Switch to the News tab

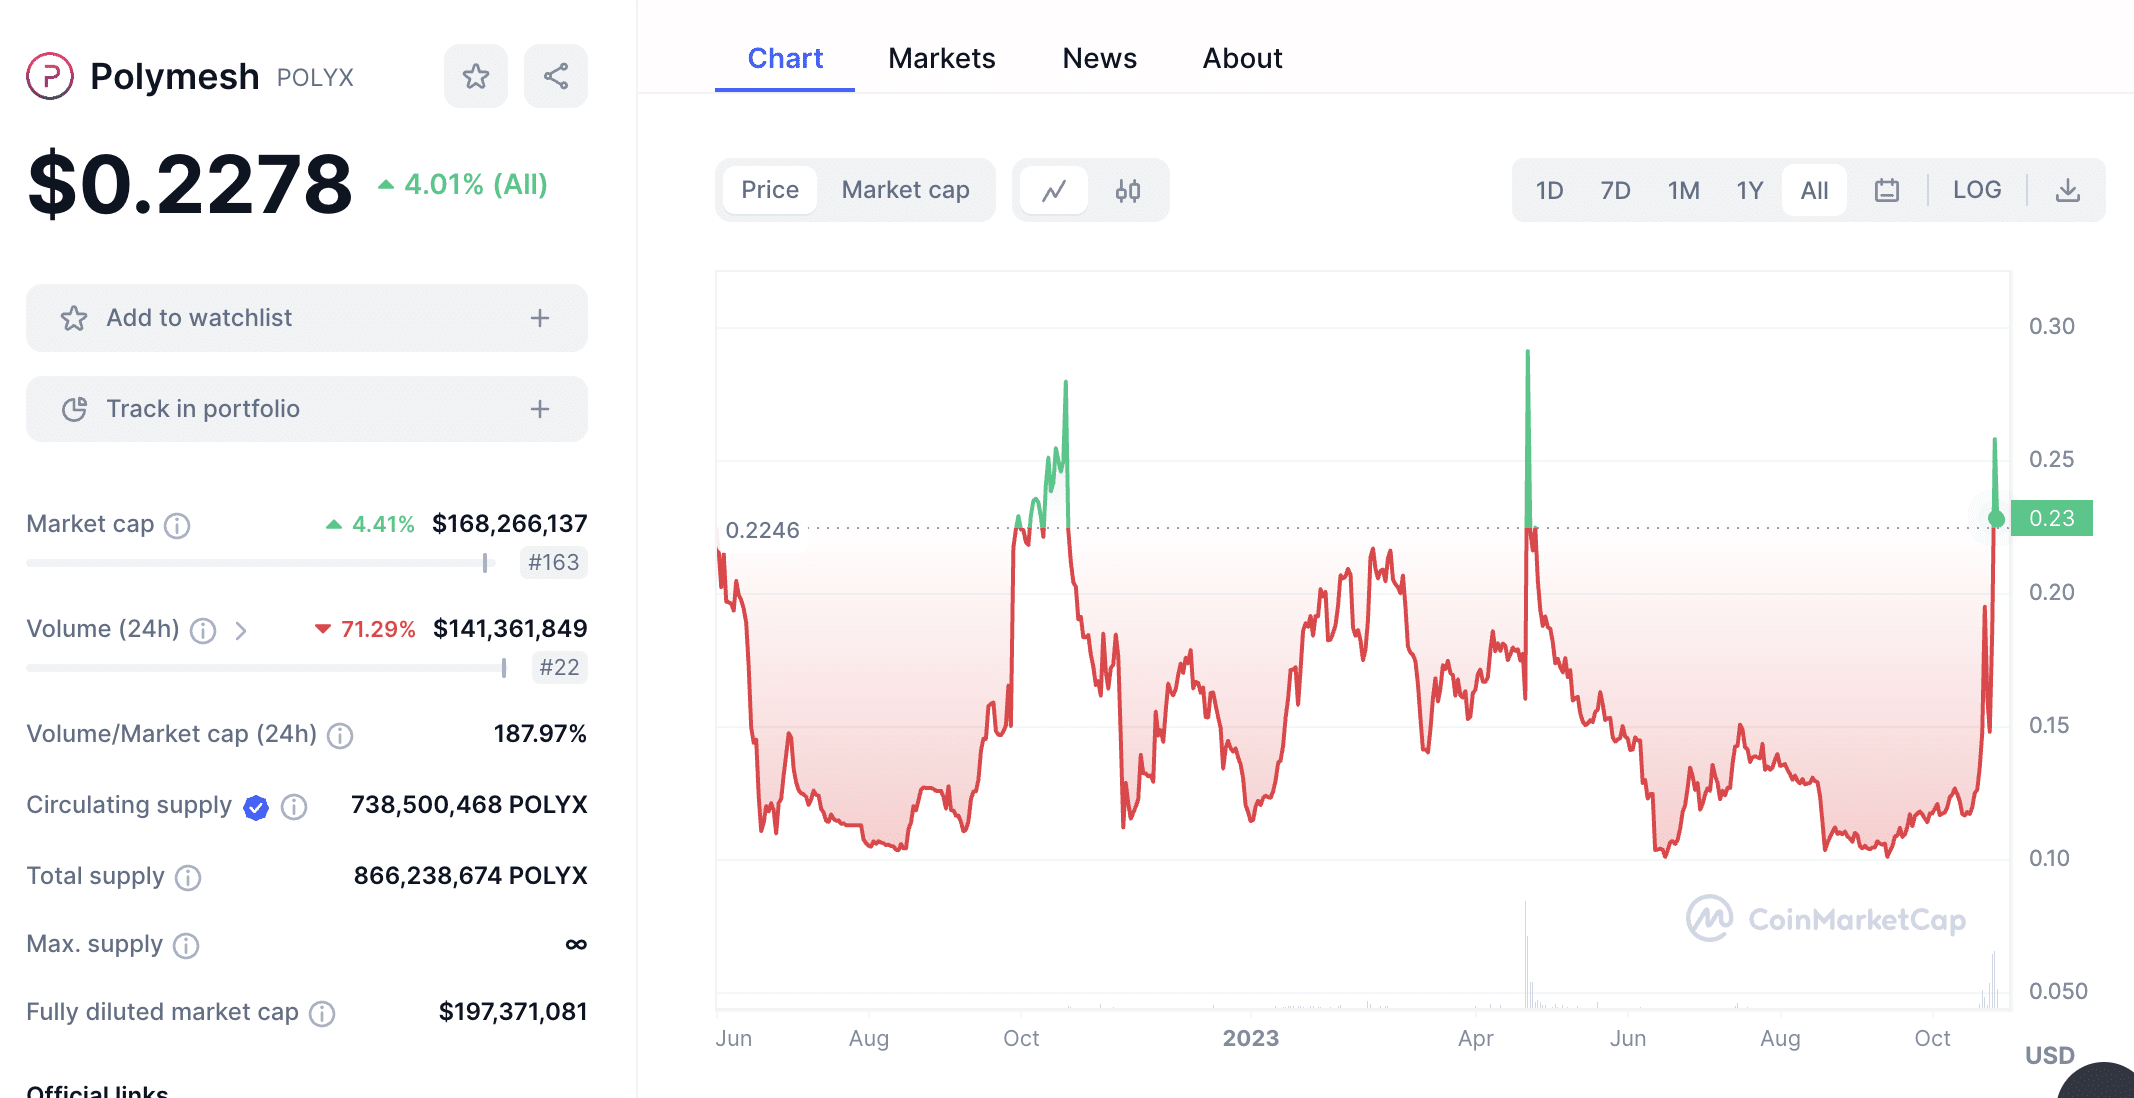pyautogui.click(x=1096, y=56)
